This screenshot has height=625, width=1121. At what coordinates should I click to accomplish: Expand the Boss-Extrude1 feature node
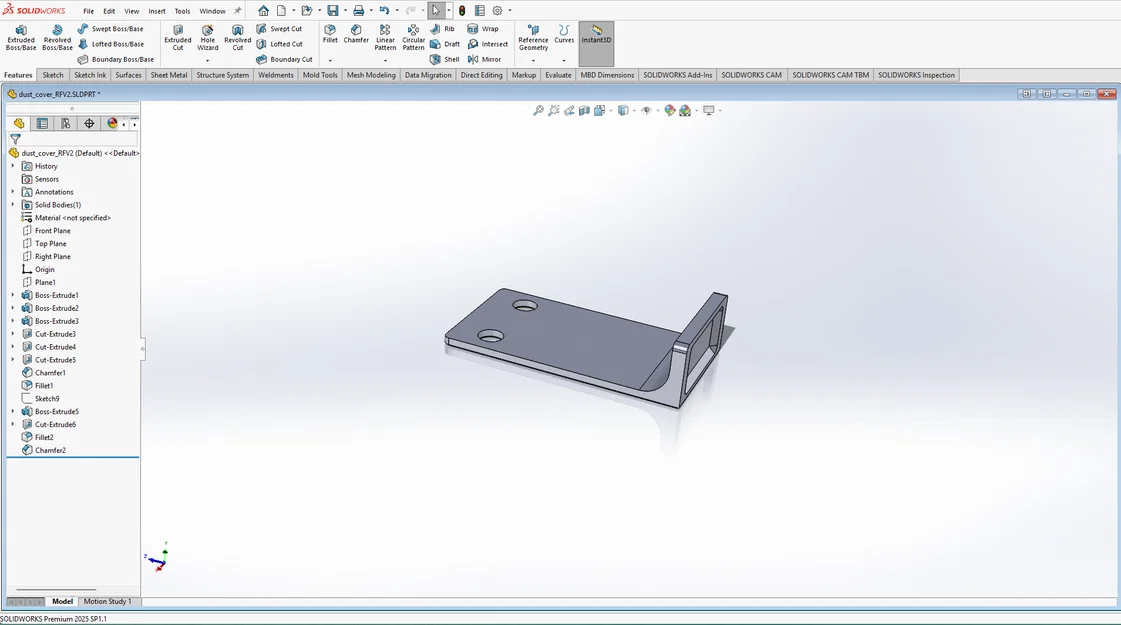tap(13, 295)
